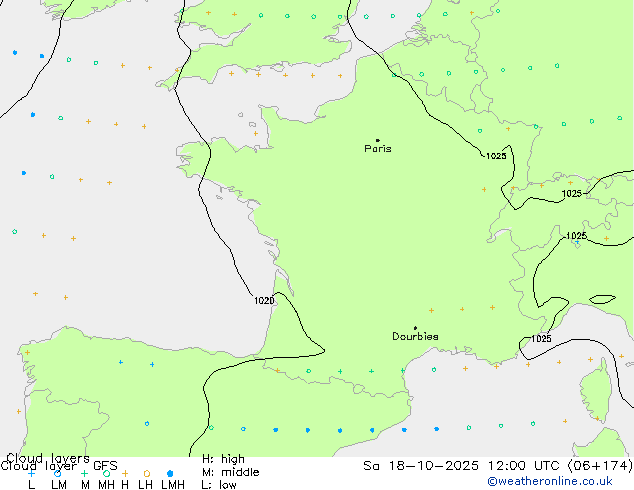Click the green circle MH legend symbol
The width and height of the screenshot is (634, 490).
(106, 473)
